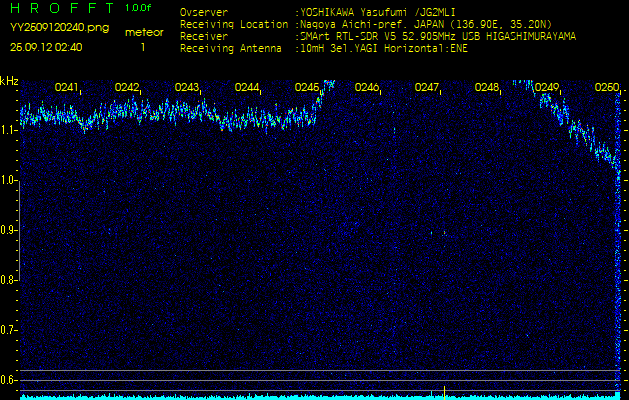Select the 0.9 frequency axis label
Image resolution: width=629 pixels, height=400 pixels.
tap(9, 230)
